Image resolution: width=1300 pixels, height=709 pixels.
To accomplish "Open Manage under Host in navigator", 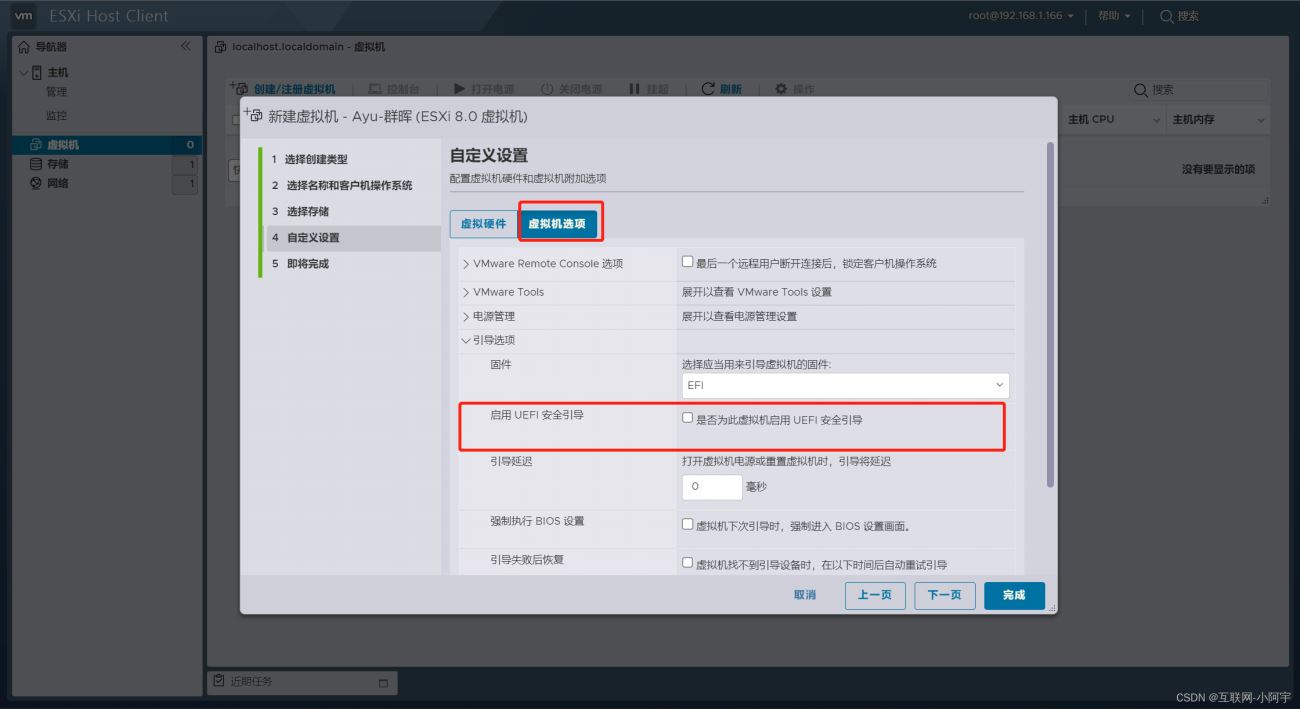I will pos(56,92).
